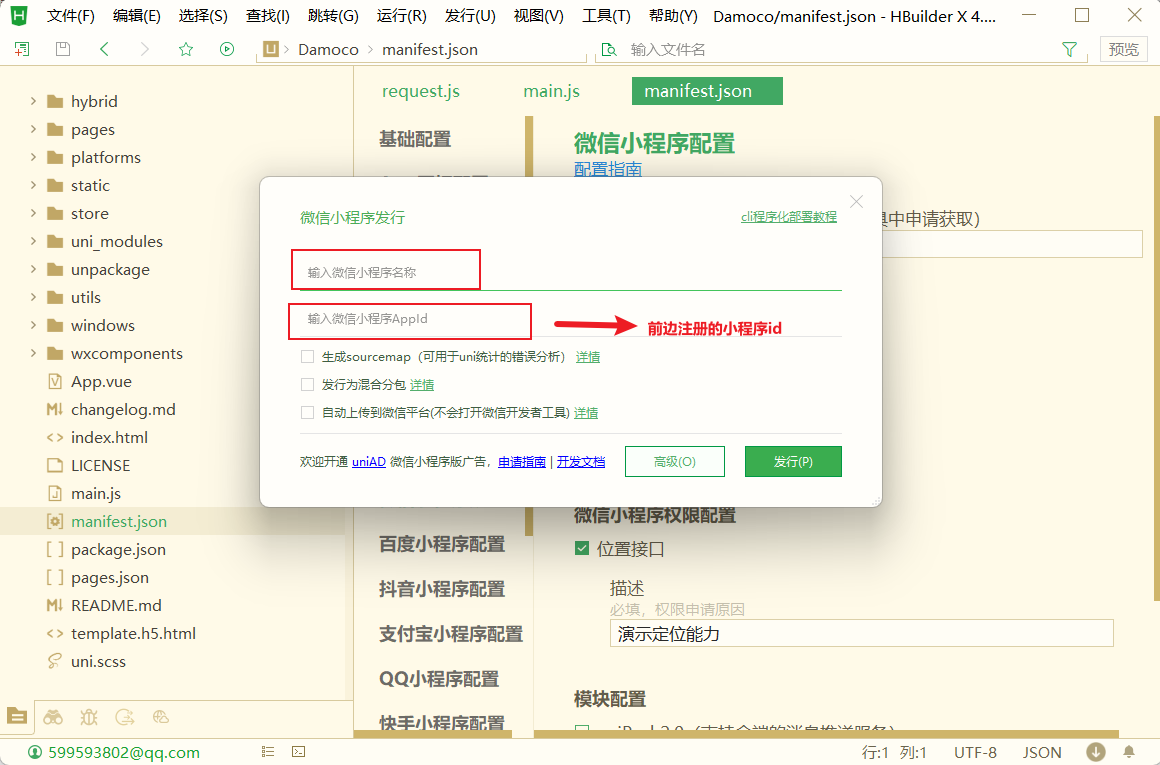The height and width of the screenshot is (765, 1160).
Task: Click the 高级(O) advanced button
Action: pyautogui.click(x=675, y=462)
